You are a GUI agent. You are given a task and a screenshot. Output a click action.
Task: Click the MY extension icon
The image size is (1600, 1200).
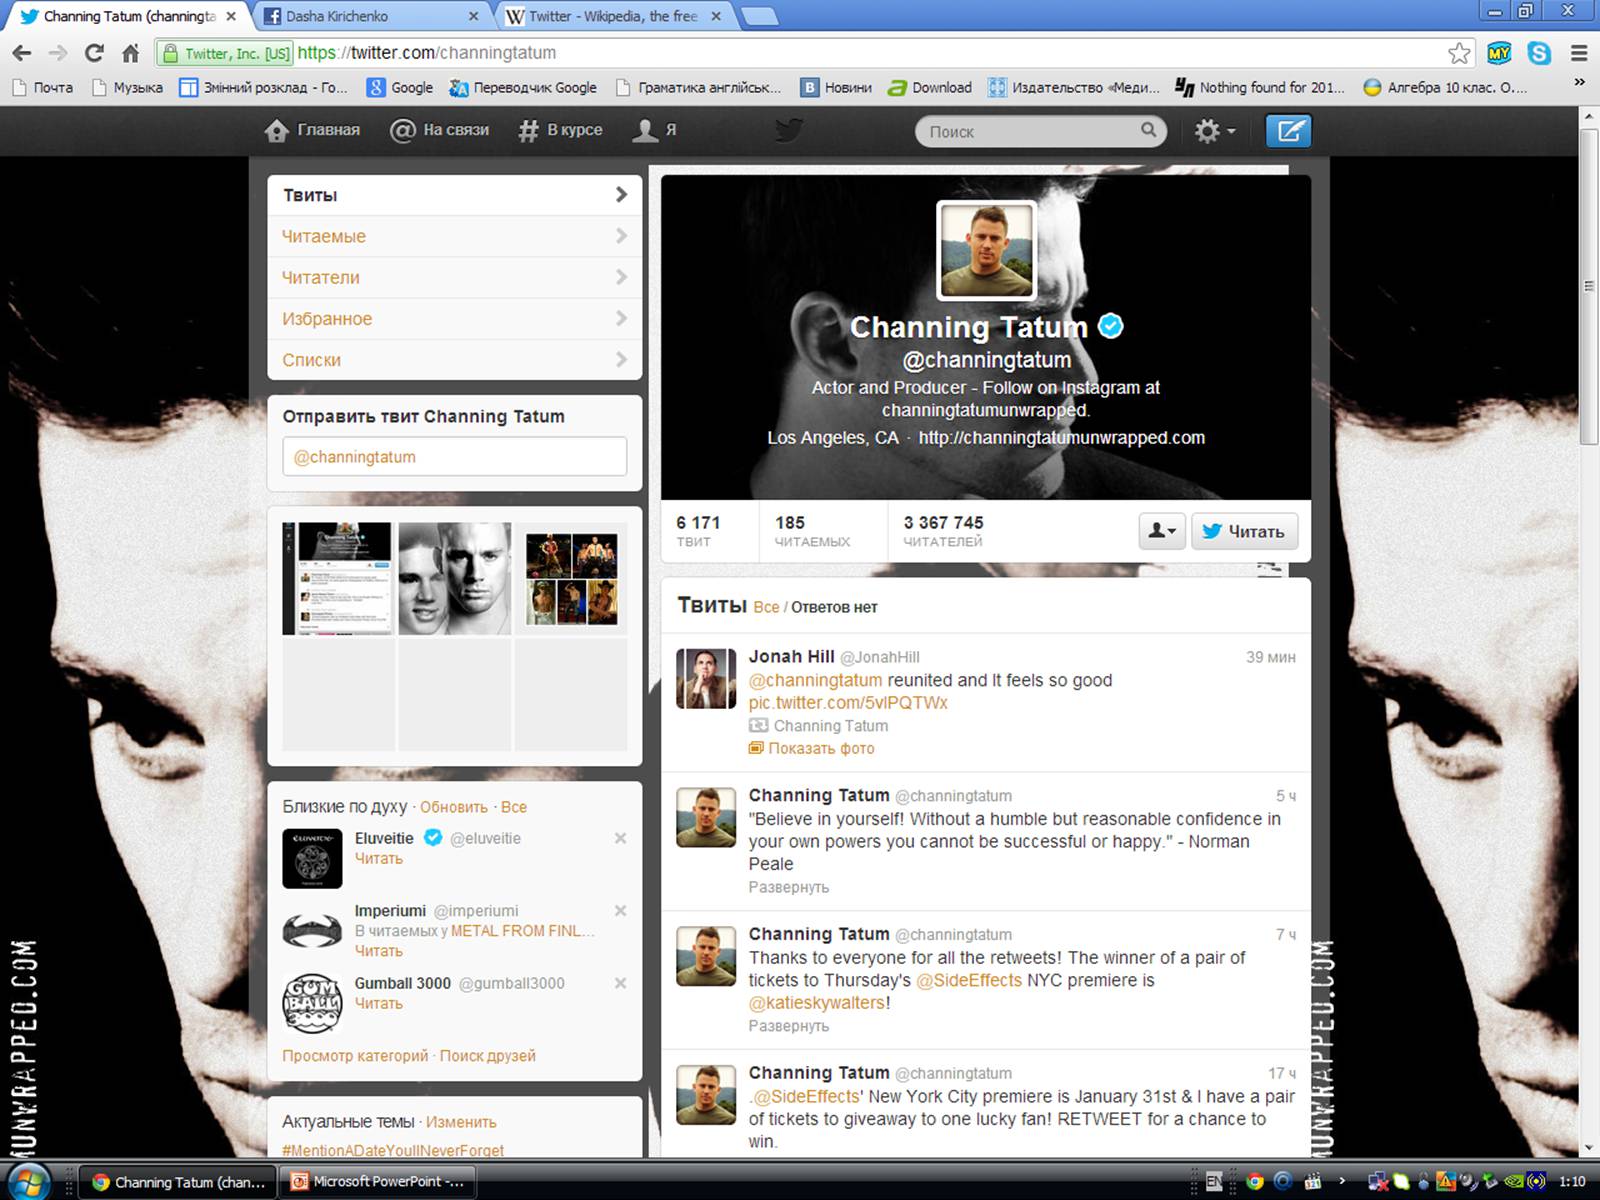point(1499,53)
